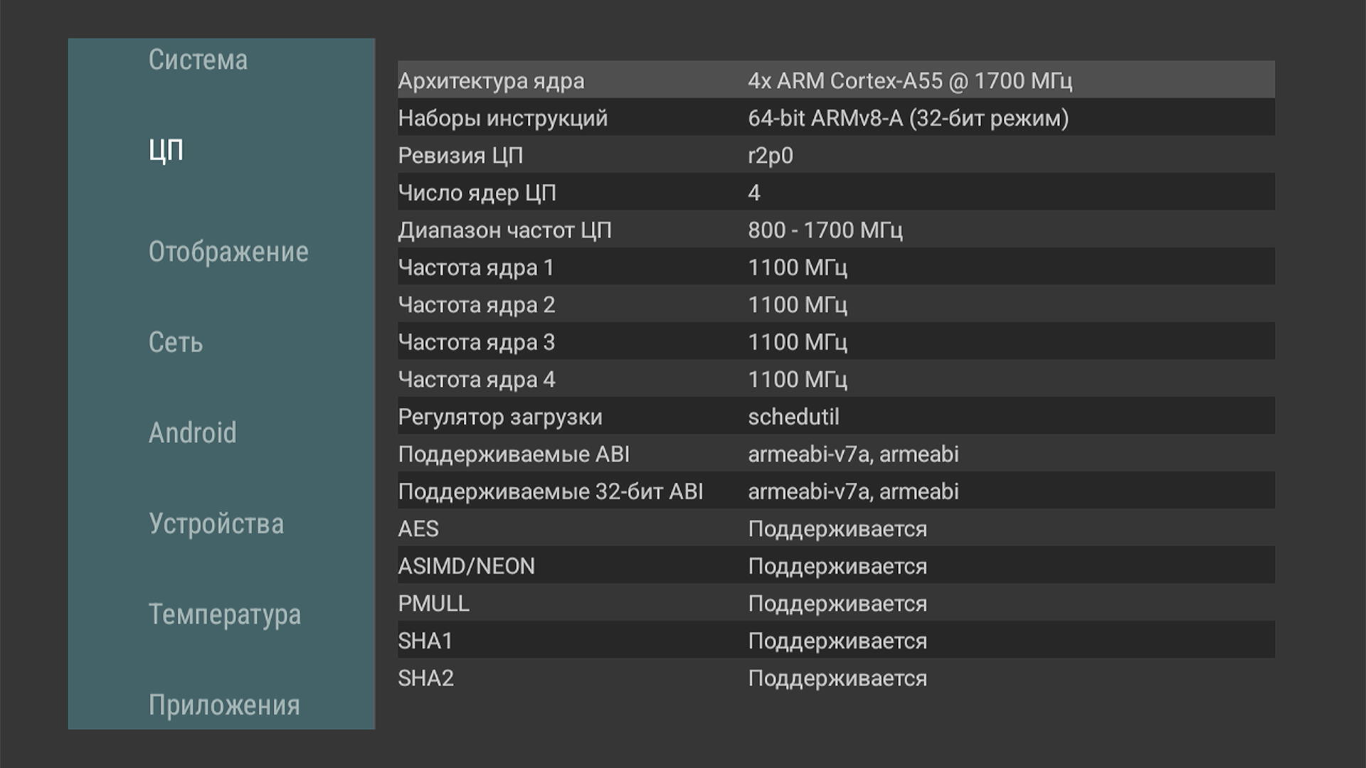This screenshot has width=1366, height=768.
Task: Open the Сеть sidebar section
Action: tap(176, 343)
